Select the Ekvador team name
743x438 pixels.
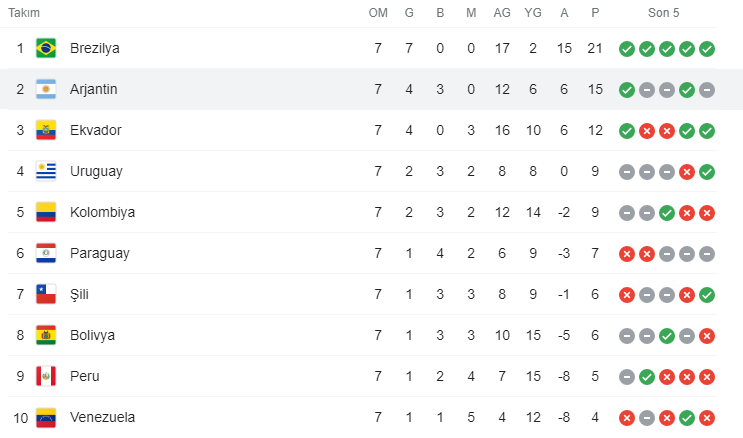(94, 130)
